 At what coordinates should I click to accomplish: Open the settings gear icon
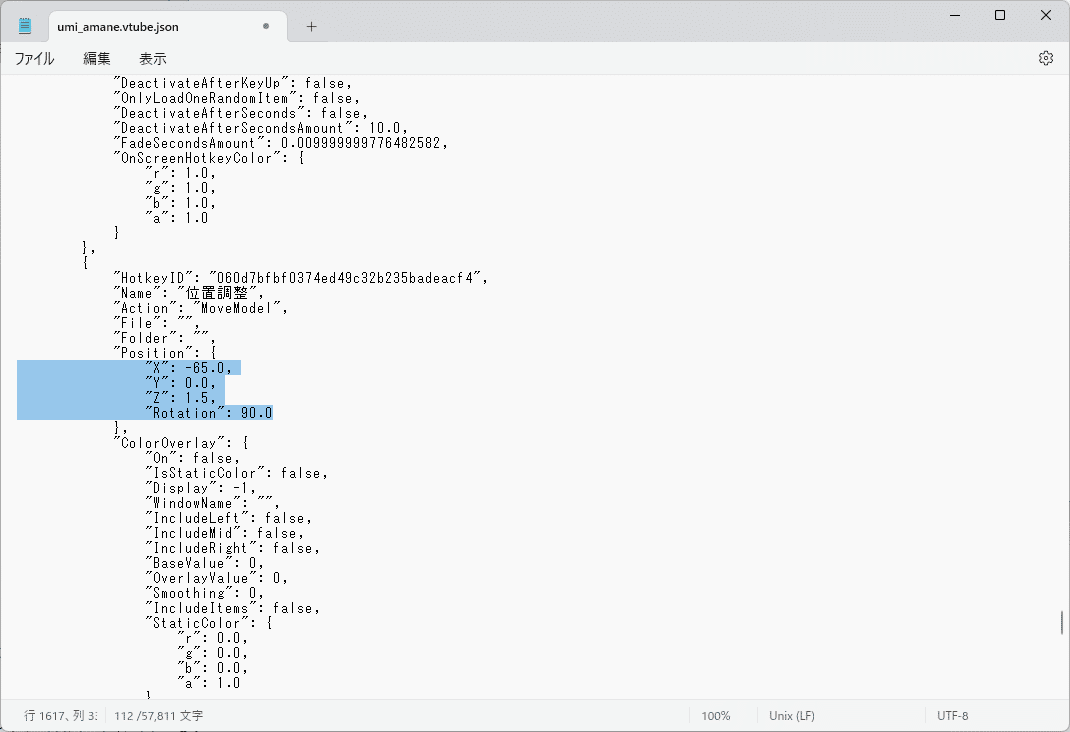click(x=1045, y=58)
